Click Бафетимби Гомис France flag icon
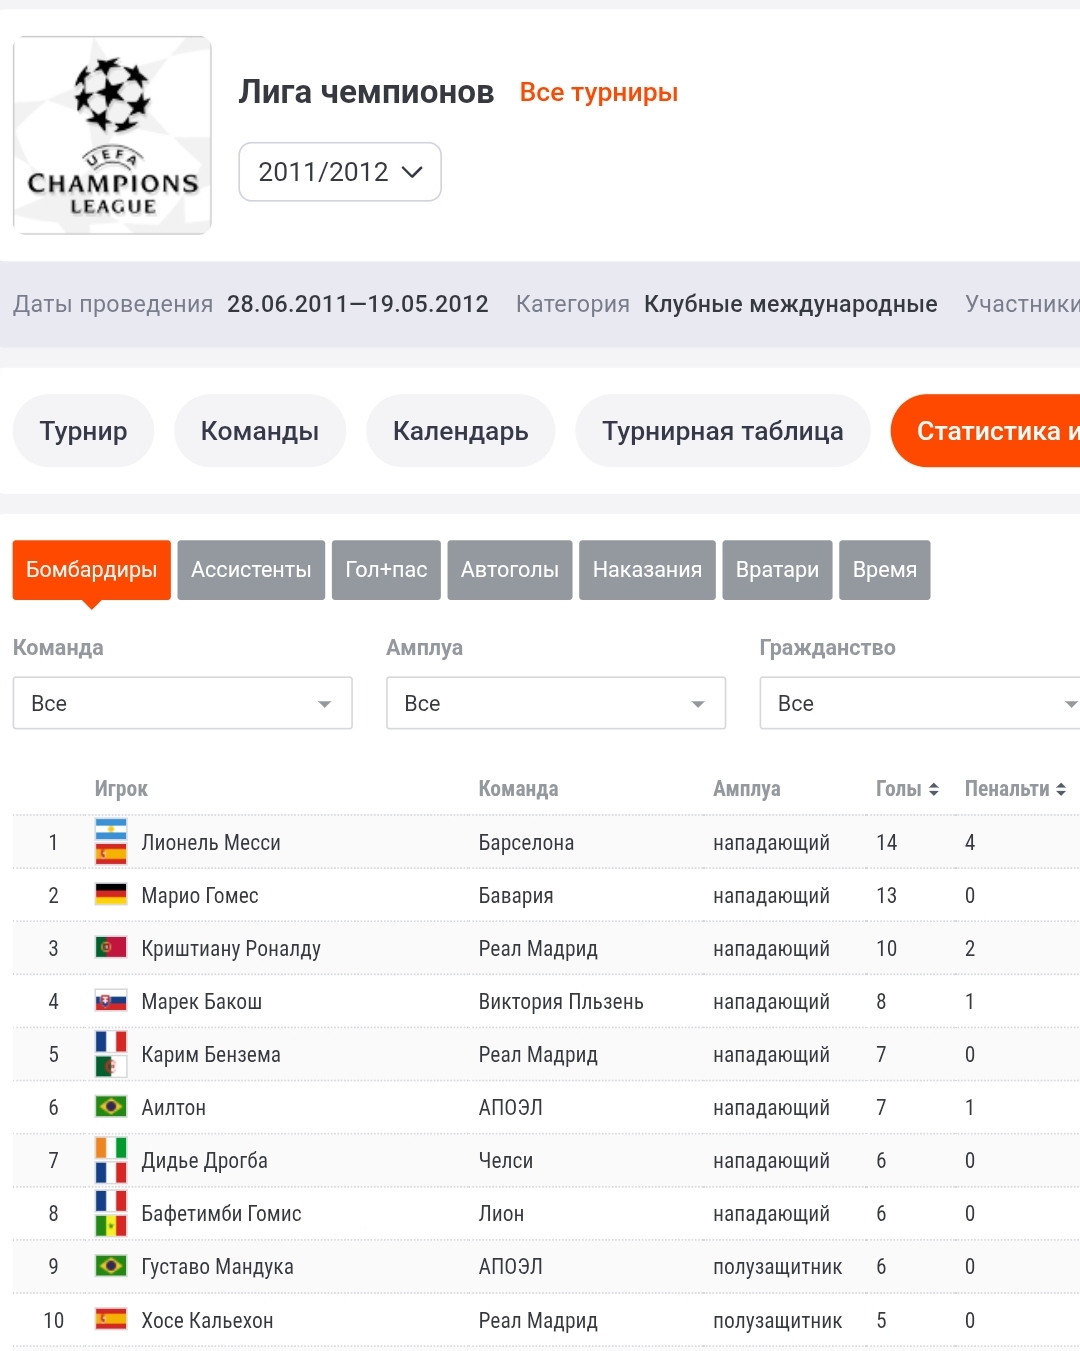Viewport: 1080px width, 1351px height. point(111,1201)
